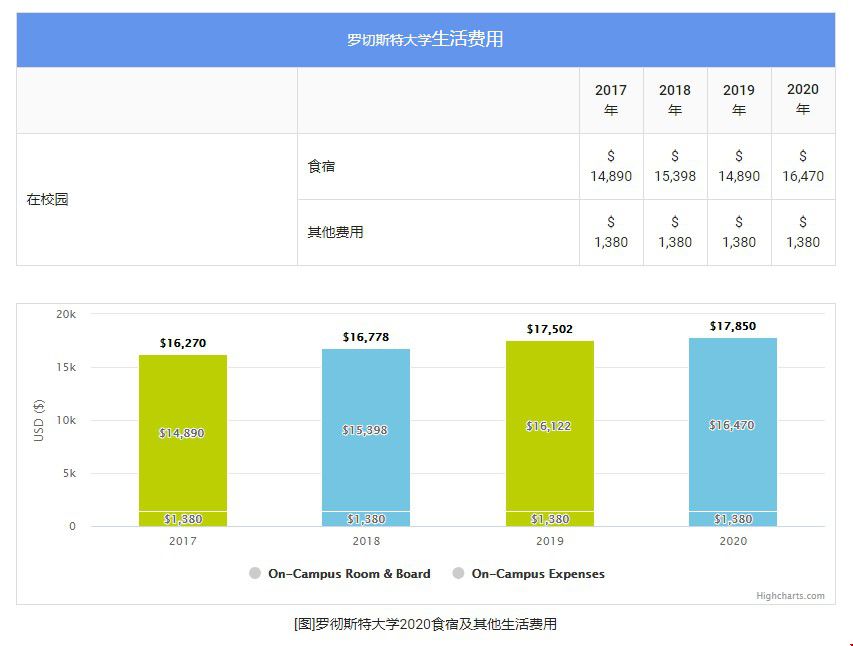Click the $17,850 total above the 2020 bar
The height and width of the screenshot is (646, 853).
click(733, 326)
